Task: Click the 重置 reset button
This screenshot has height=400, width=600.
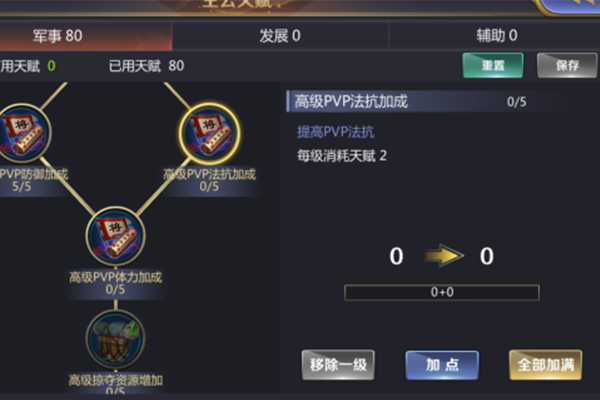Action: [x=493, y=65]
